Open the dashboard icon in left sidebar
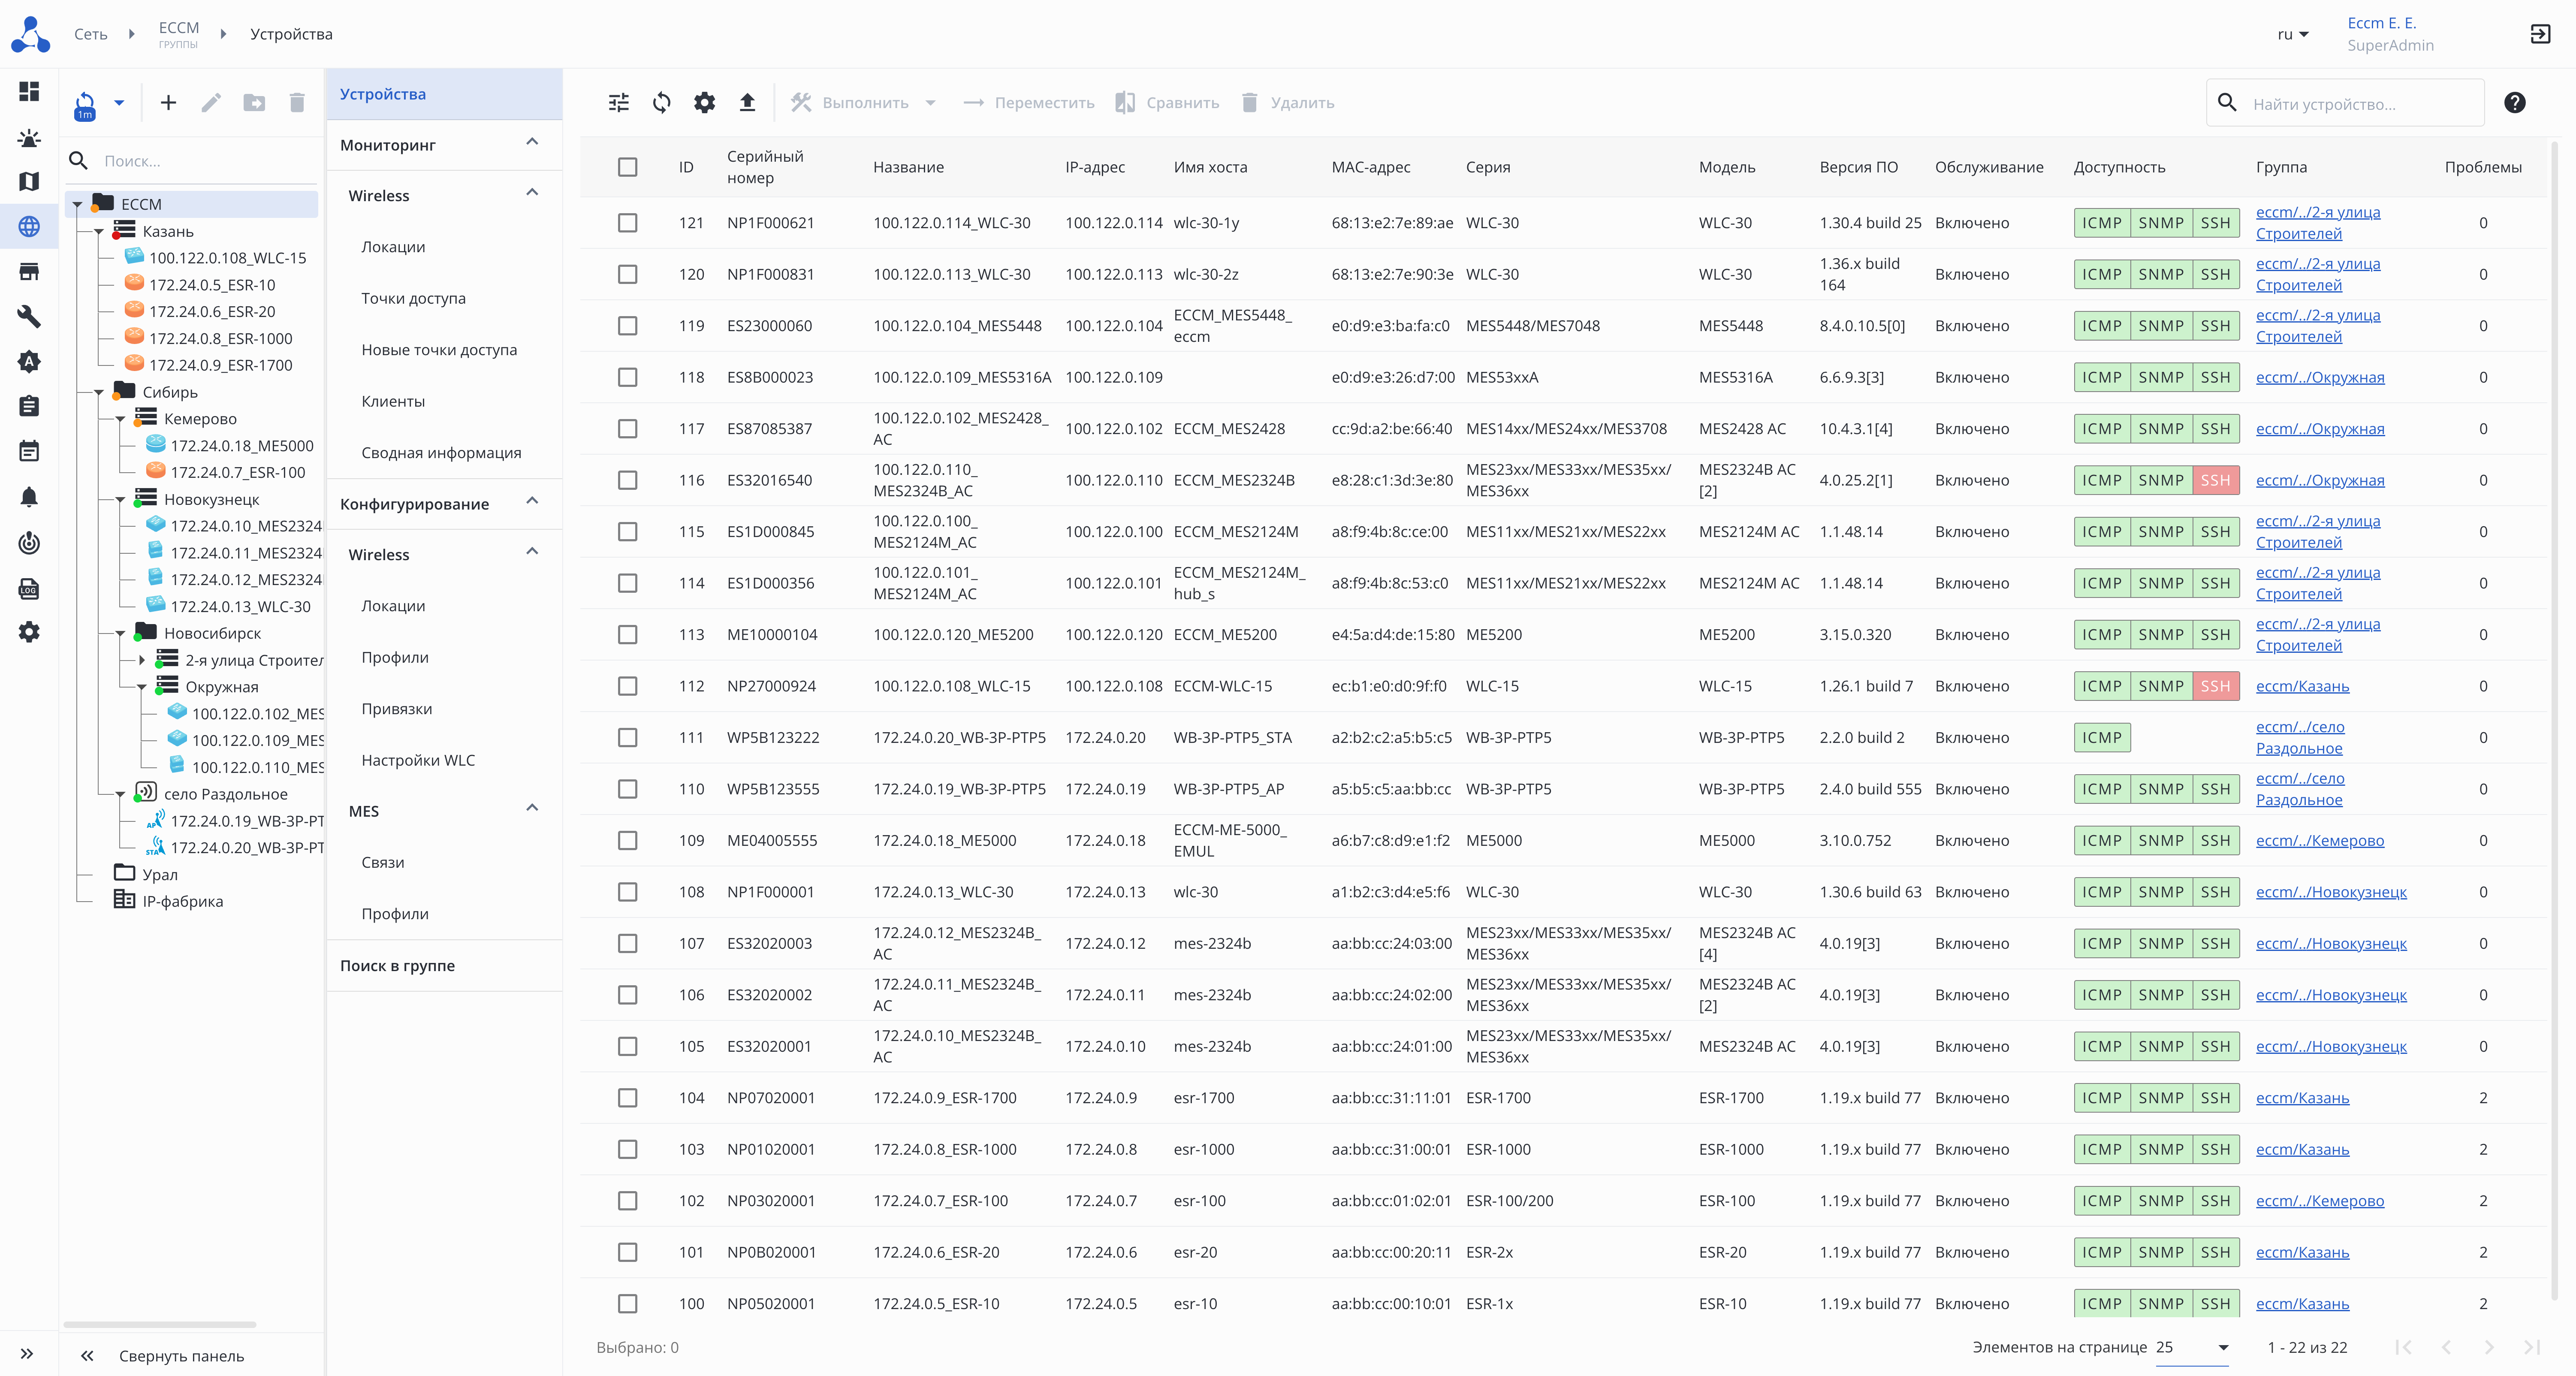This screenshot has width=2576, height=1376. pos(29,92)
